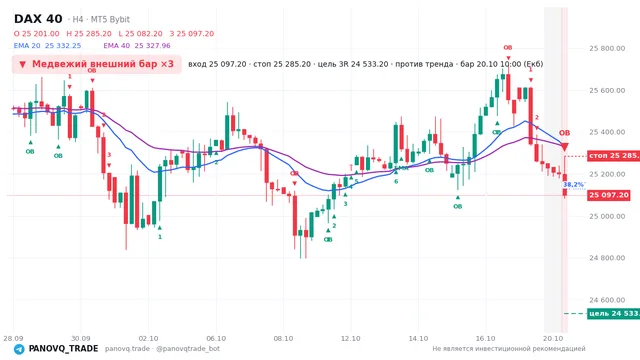Click the 25 800.00 price axis label
The height and width of the screenshot is (360, 640).
click(x=607, y=49)
